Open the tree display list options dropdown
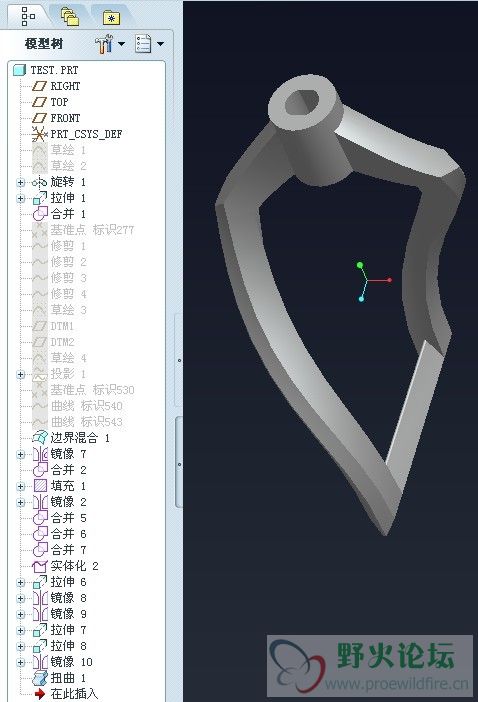This screenshot has height=702, width=478. 149,44
